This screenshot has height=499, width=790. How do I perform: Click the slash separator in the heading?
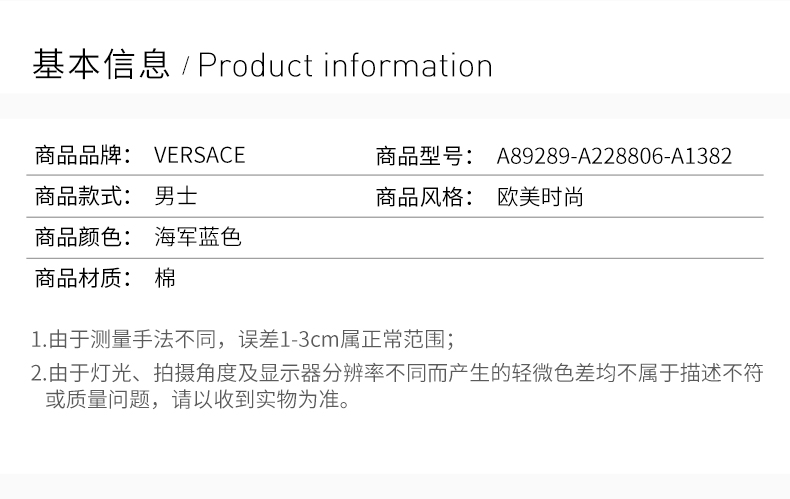185,68
